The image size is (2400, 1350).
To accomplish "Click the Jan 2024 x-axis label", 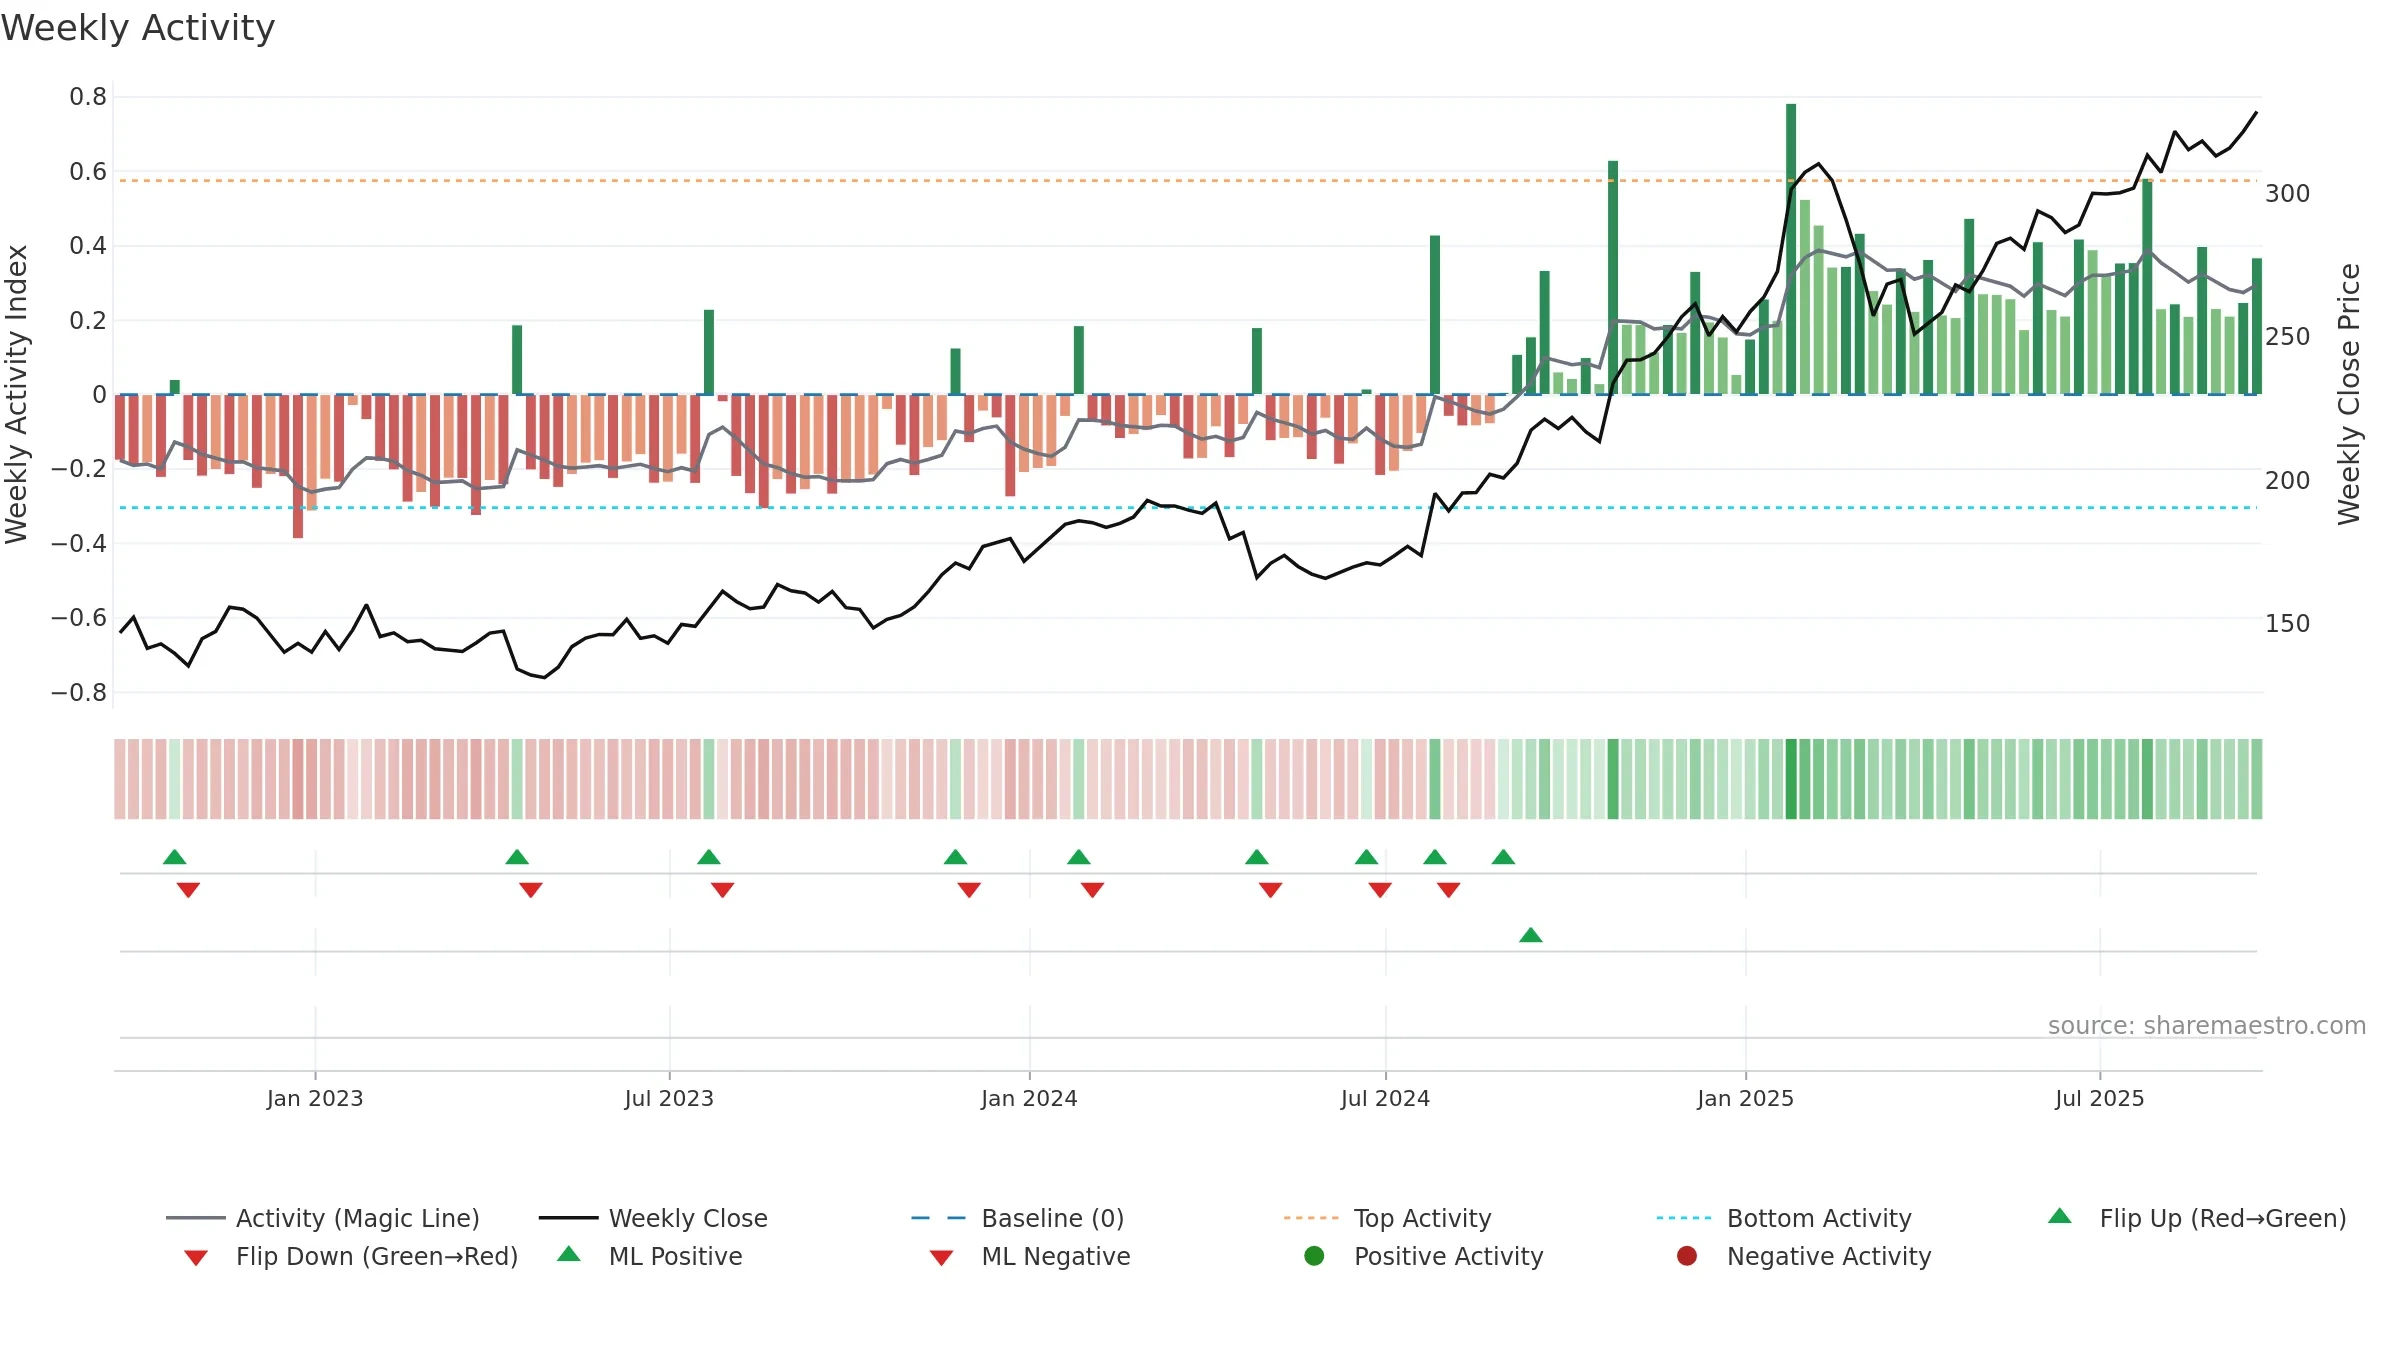I will 1029,1099.
